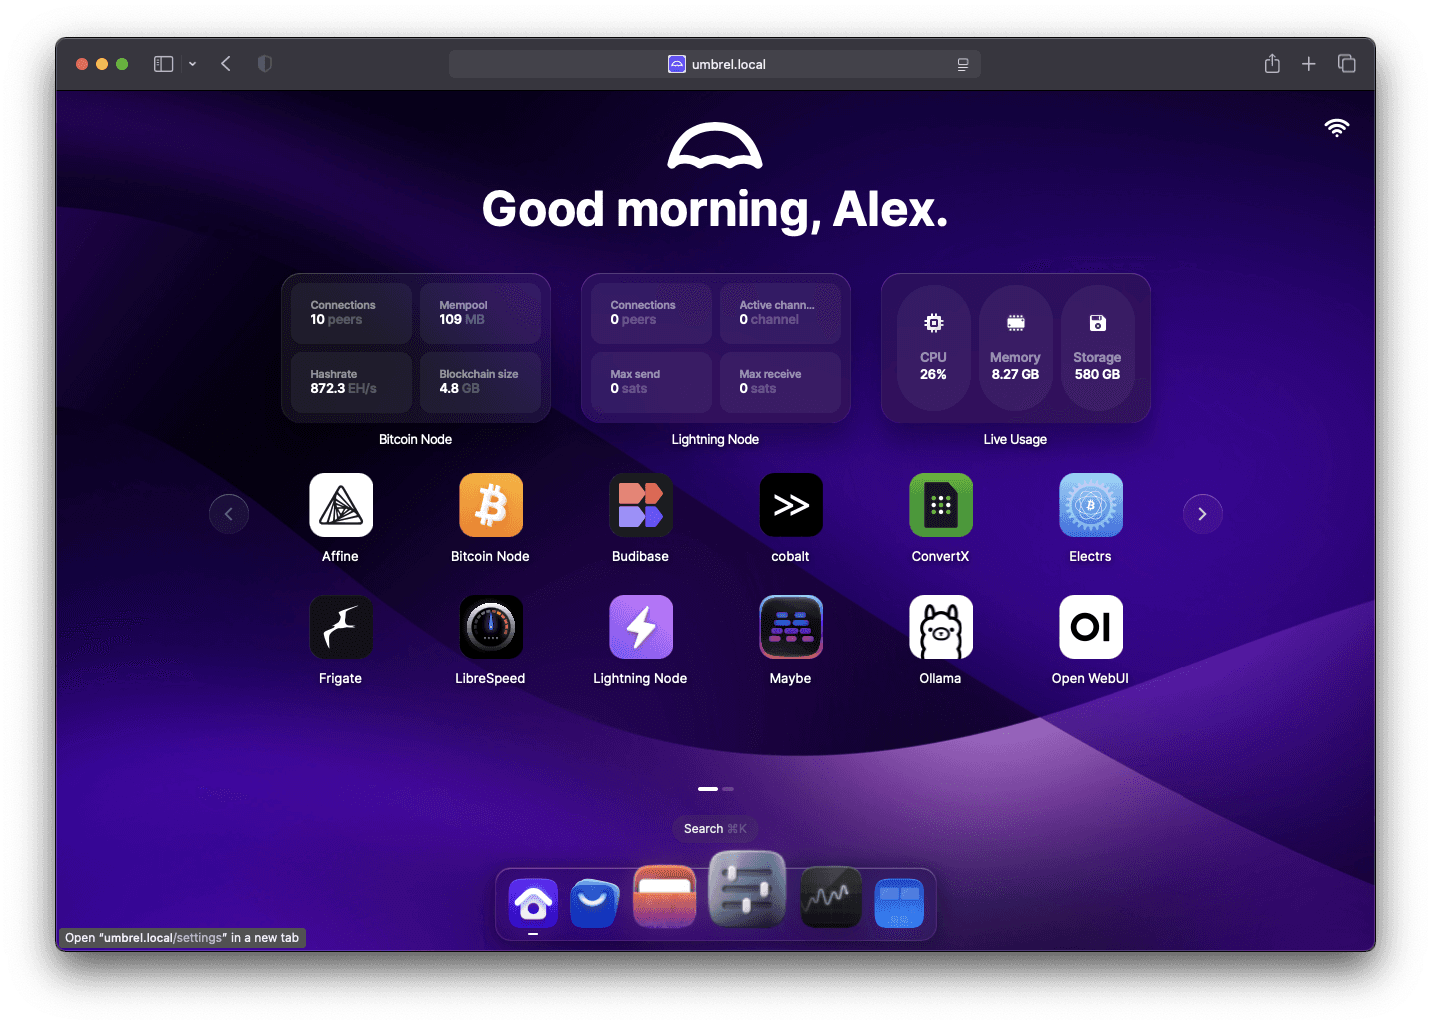Launch the Electrs app

click(x=1091, y=505)
